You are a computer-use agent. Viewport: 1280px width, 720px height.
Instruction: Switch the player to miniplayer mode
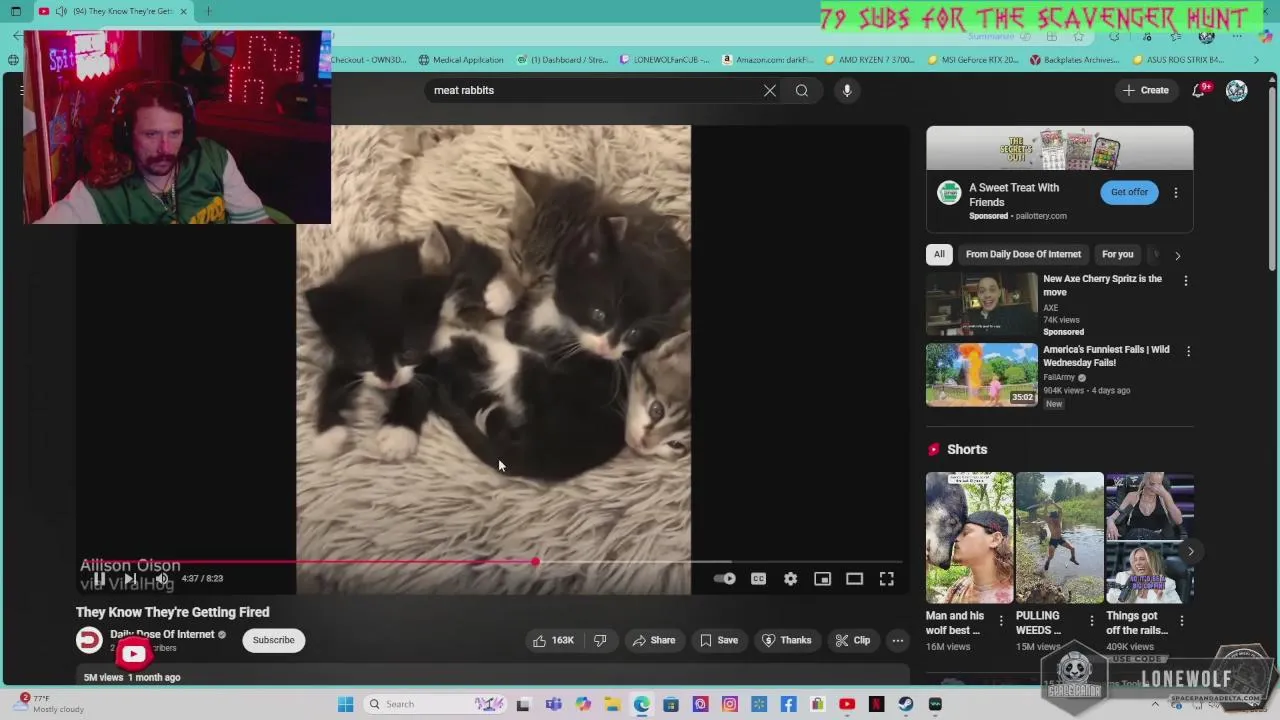coord(822,579)
